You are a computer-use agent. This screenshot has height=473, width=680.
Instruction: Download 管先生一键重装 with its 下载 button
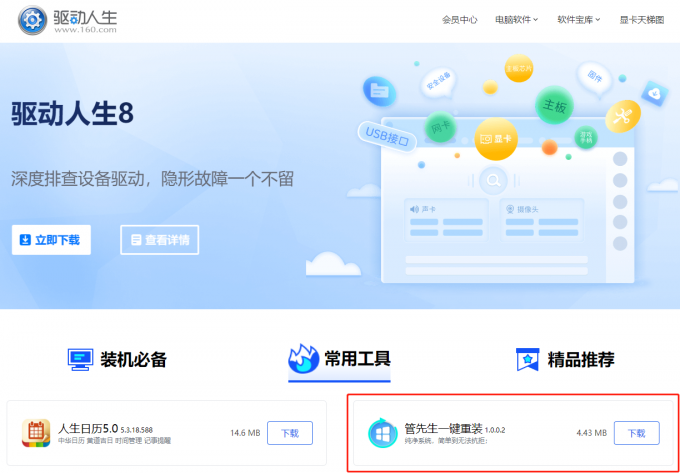[637, 433]
